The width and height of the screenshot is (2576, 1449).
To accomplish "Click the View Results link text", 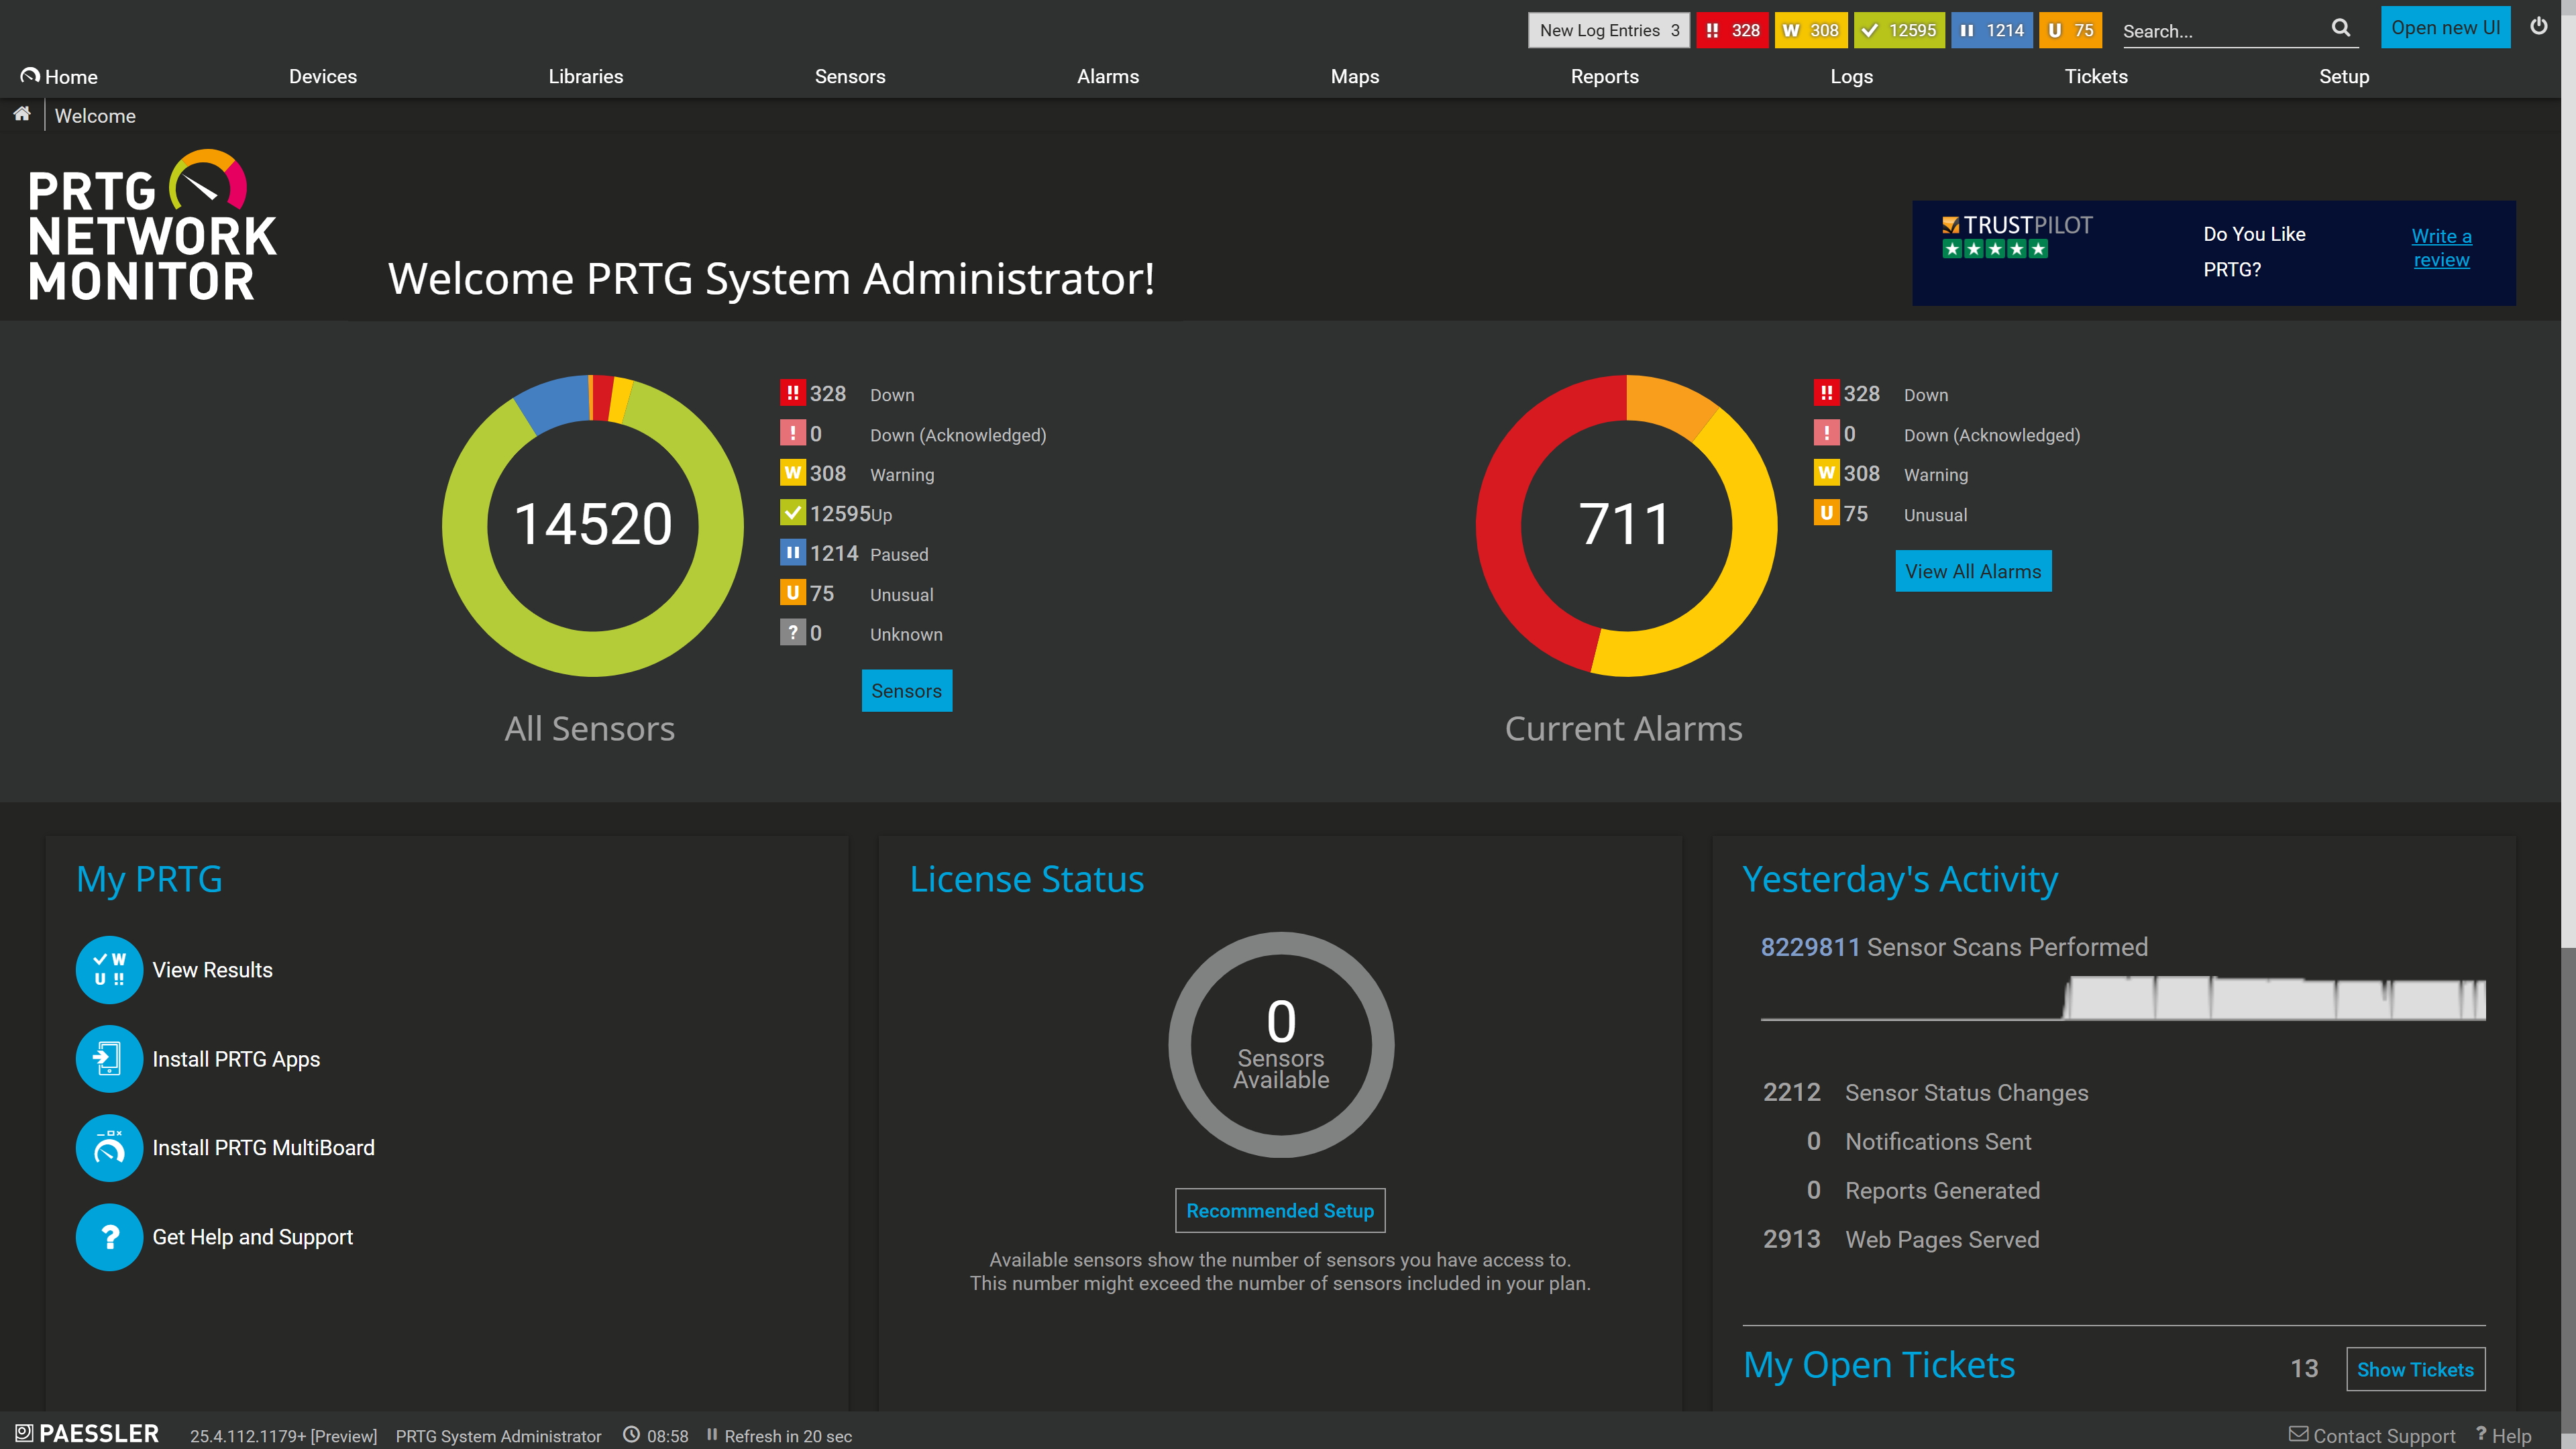I will click(212, 969).
